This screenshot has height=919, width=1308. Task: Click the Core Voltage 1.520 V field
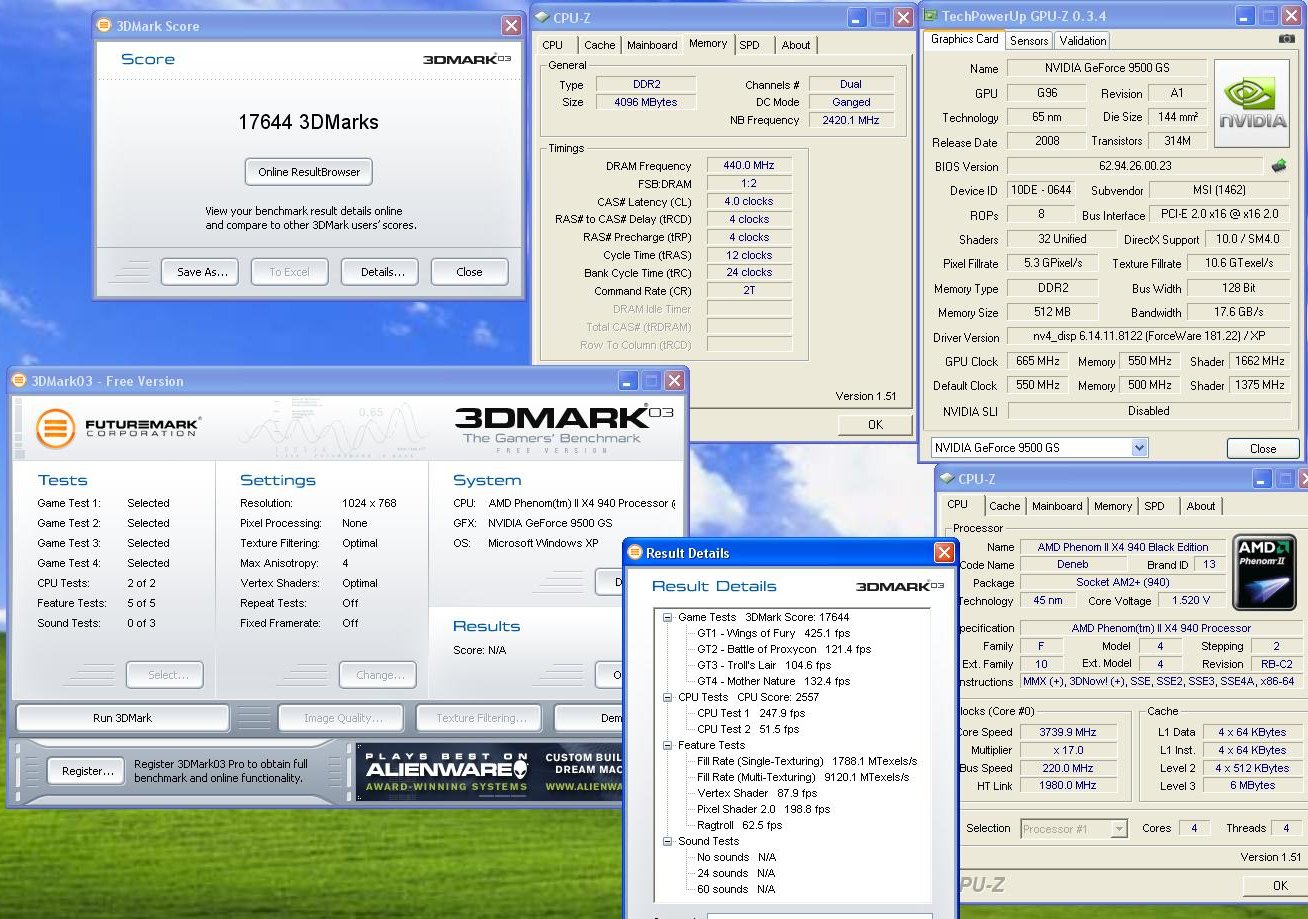[x=1191, y=600]
